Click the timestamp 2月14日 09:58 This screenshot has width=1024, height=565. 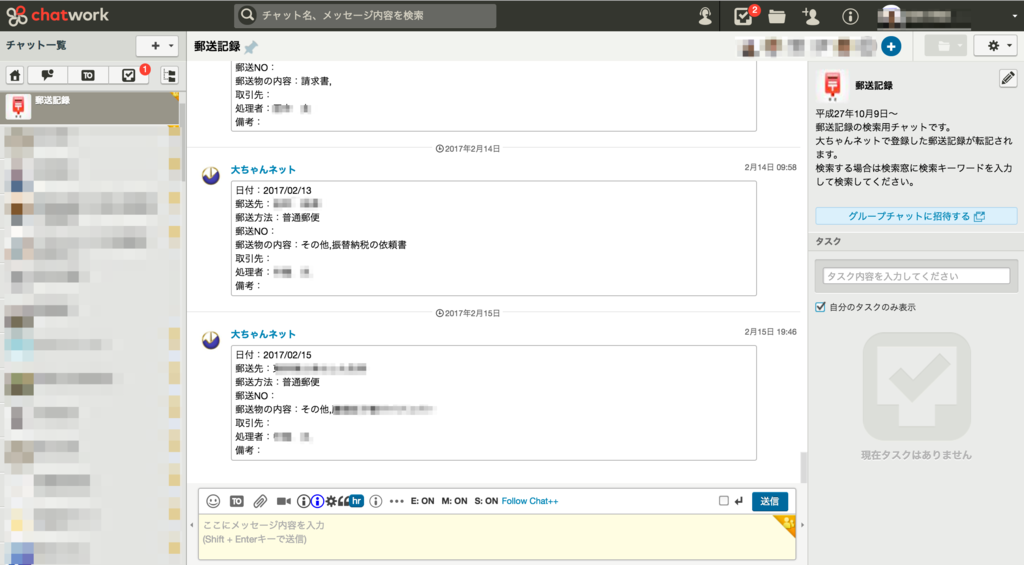click(x=771, y=167)
